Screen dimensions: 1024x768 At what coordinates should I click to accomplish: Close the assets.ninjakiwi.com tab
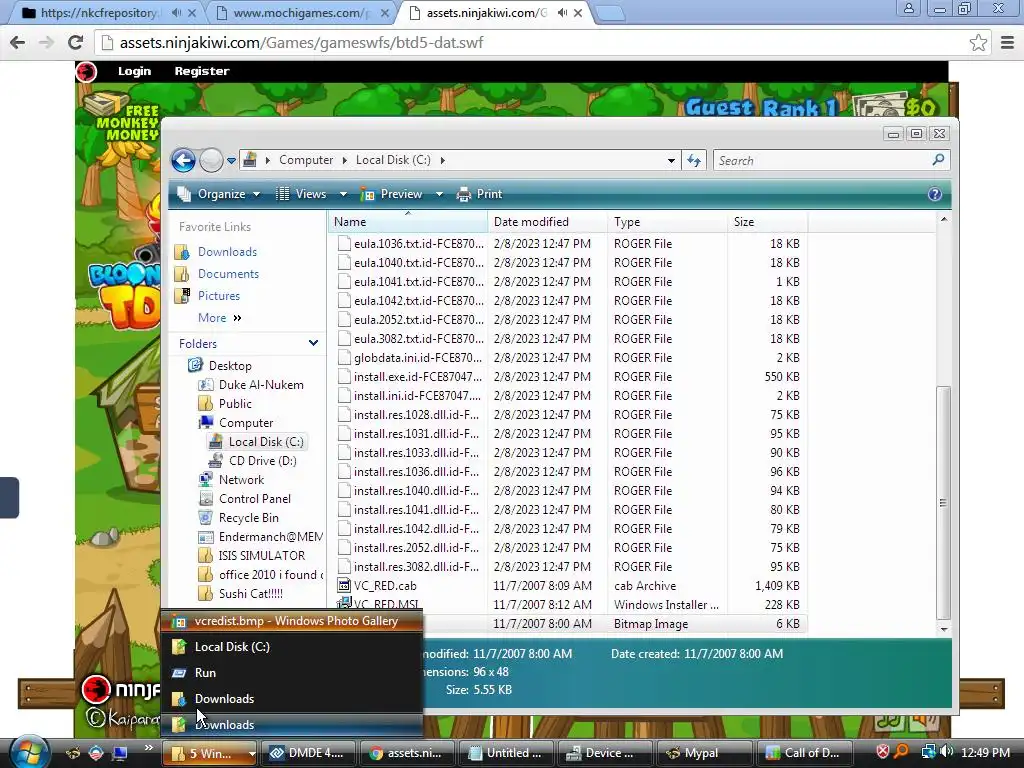click(x=578, y=12)
